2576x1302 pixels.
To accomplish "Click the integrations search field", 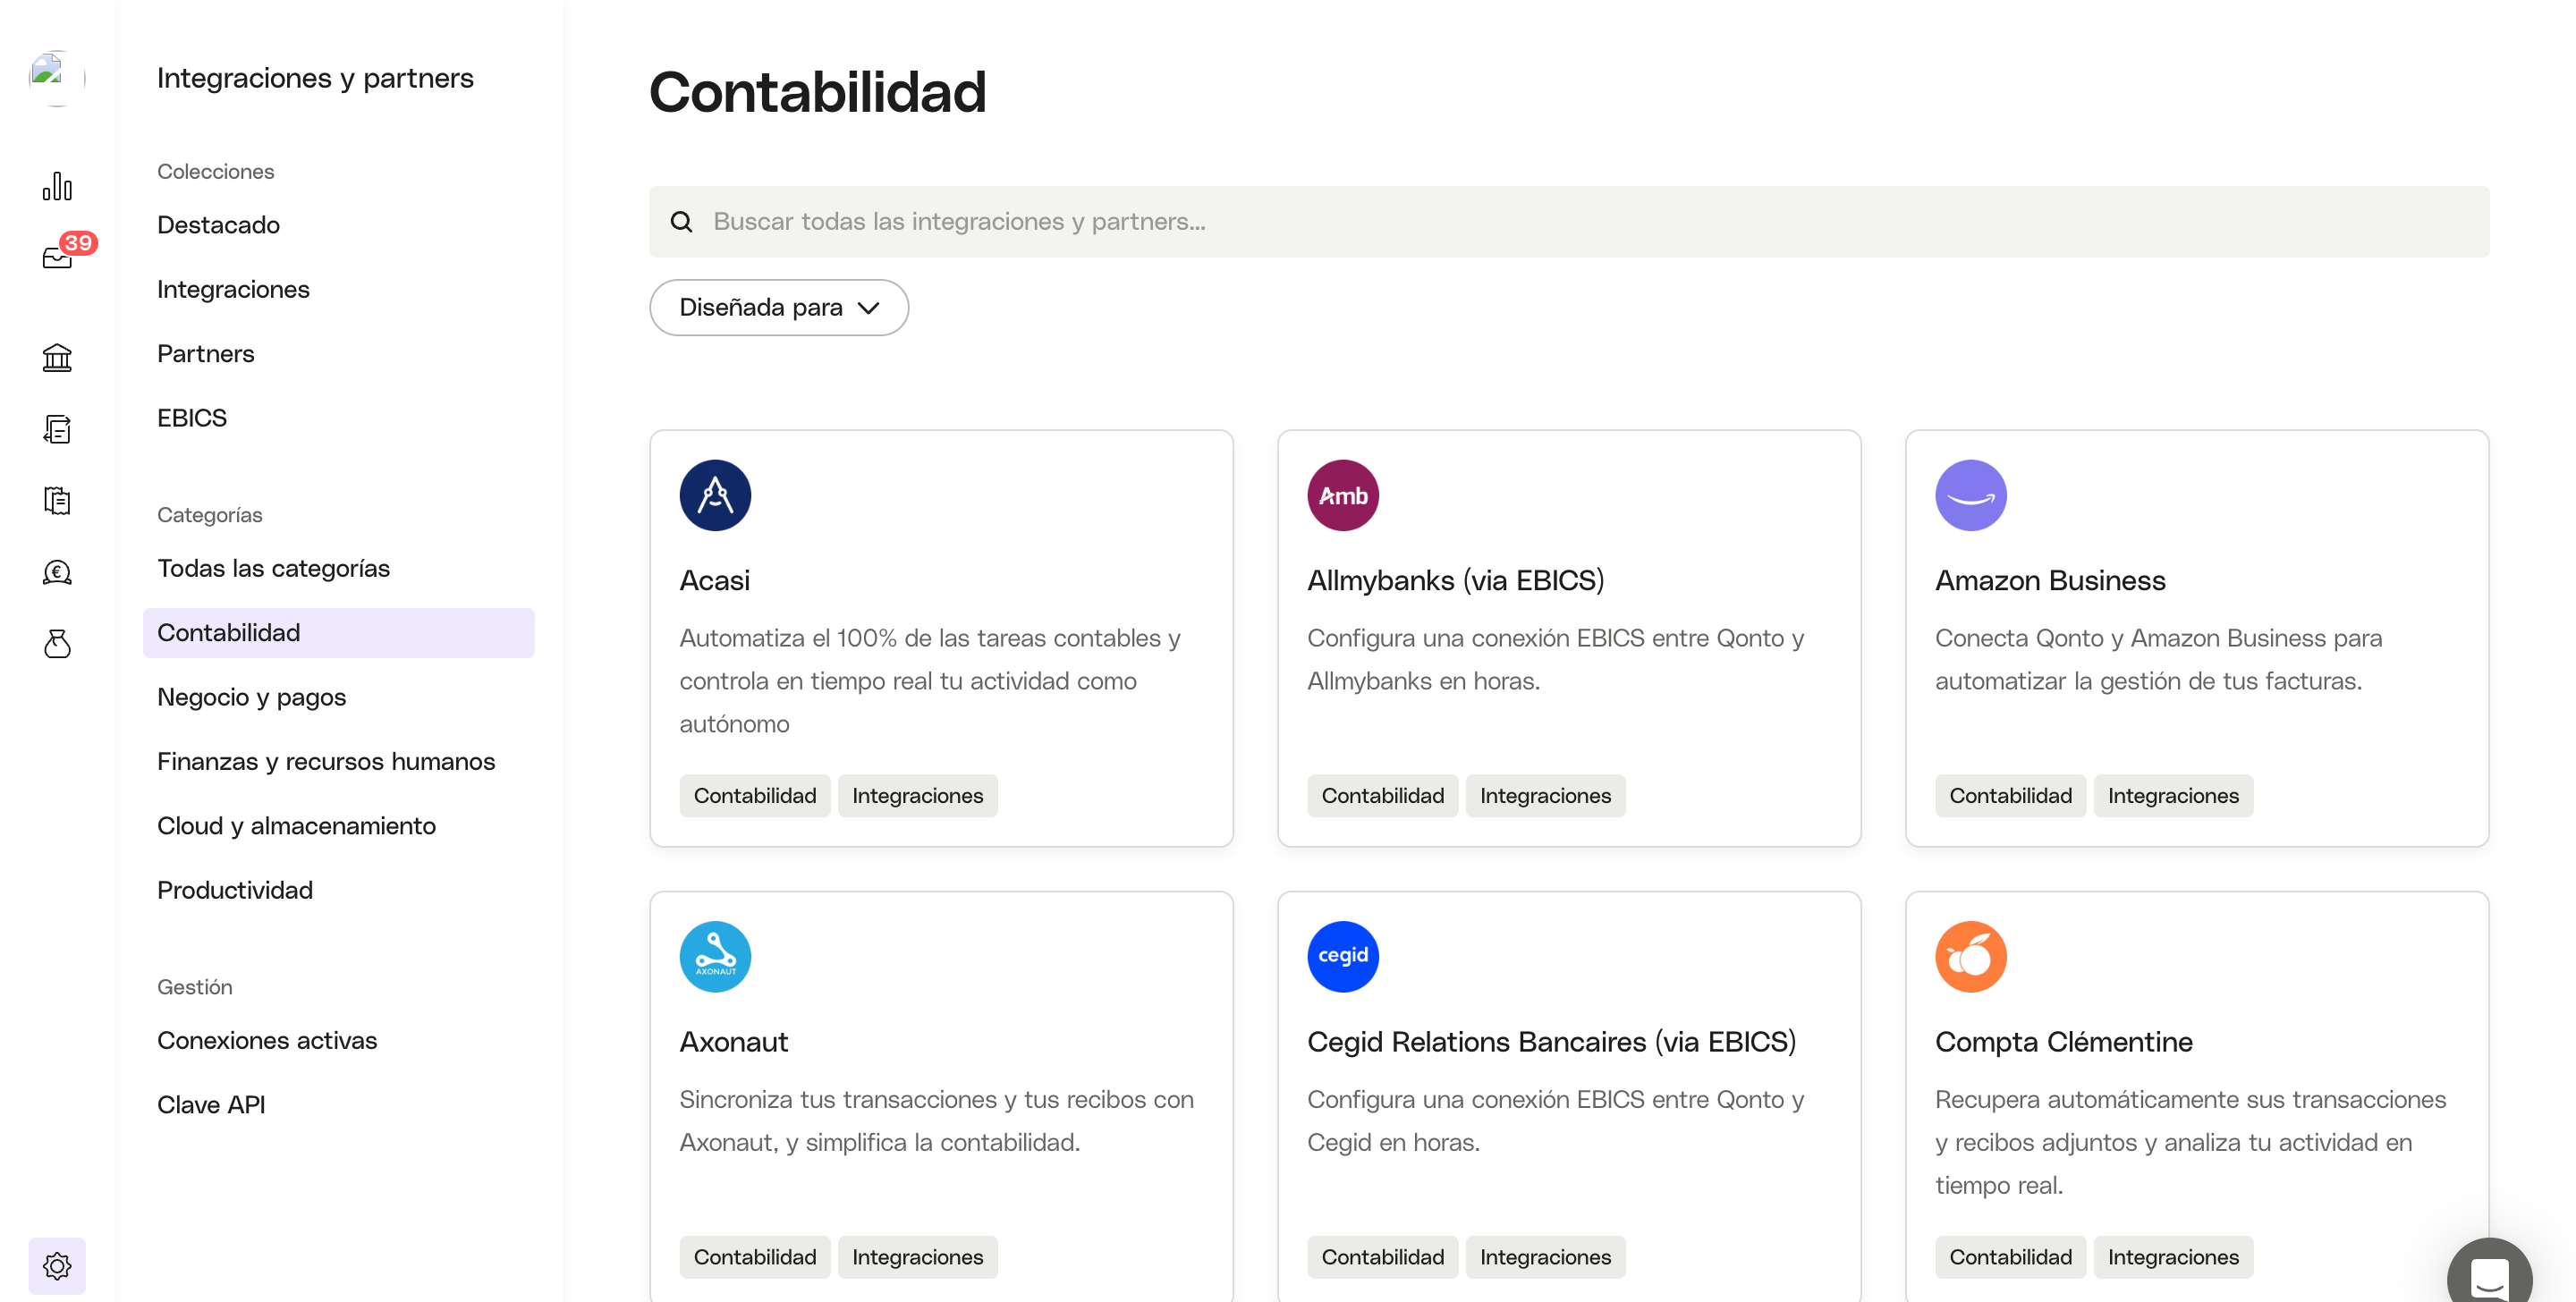I will click(1568, 221).
